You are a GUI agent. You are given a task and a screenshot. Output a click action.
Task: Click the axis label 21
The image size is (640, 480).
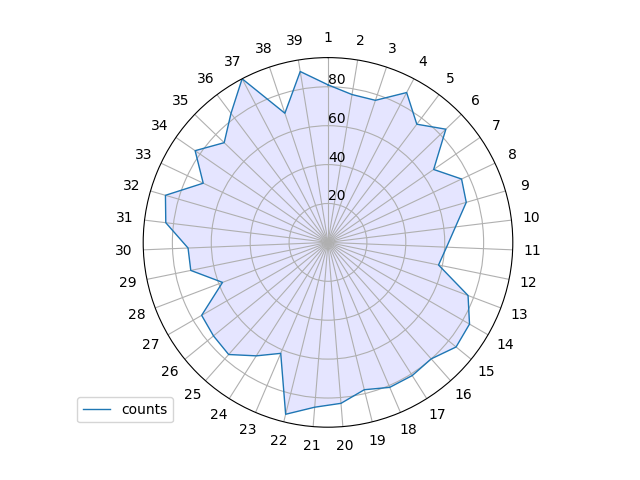(x=311, y=445)
